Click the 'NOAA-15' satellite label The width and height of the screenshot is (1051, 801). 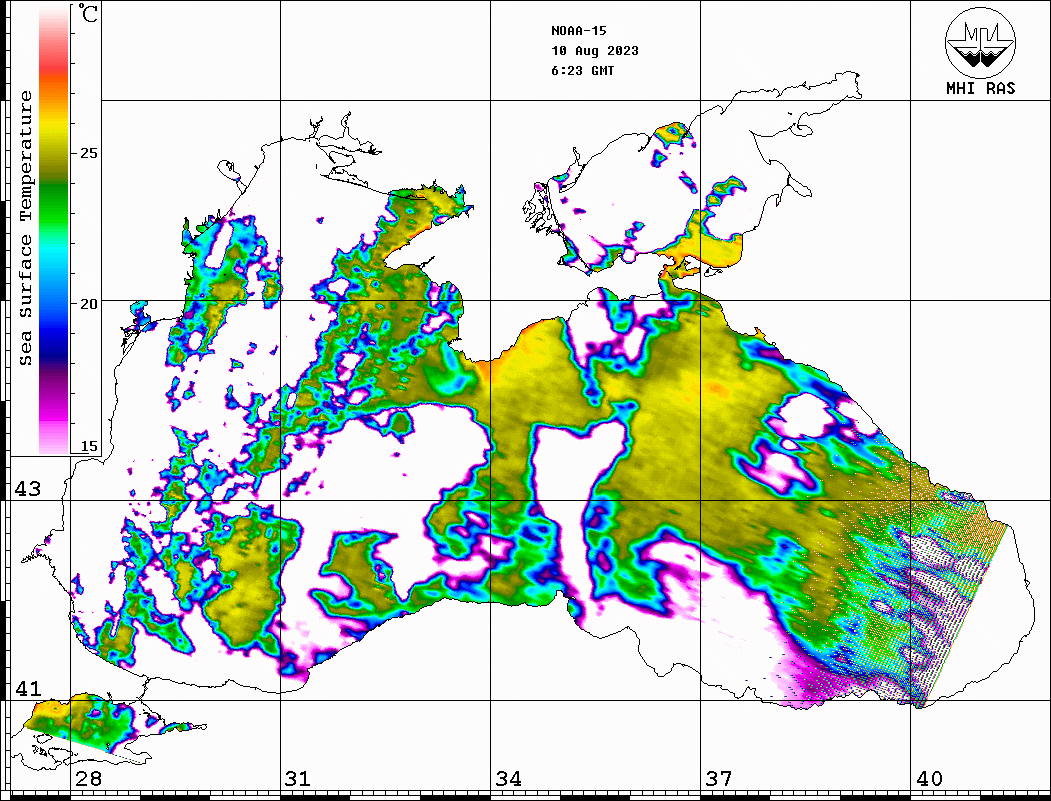tap(578, 31)
